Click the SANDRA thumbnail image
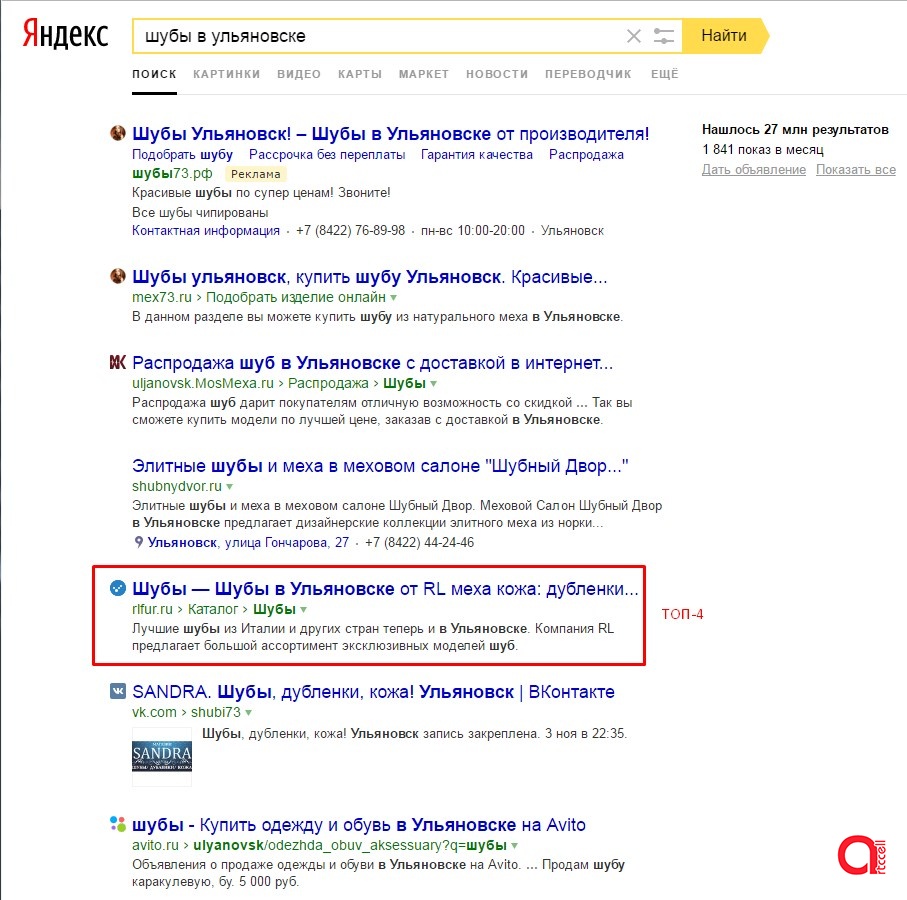 (x=161, y=756)
